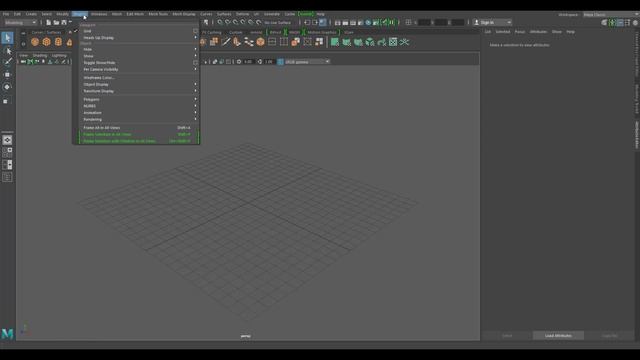This screenshot has height=360, width=640.
Task: Open the Workspace Maya Classic dropdown
Action: pos(610,14)
